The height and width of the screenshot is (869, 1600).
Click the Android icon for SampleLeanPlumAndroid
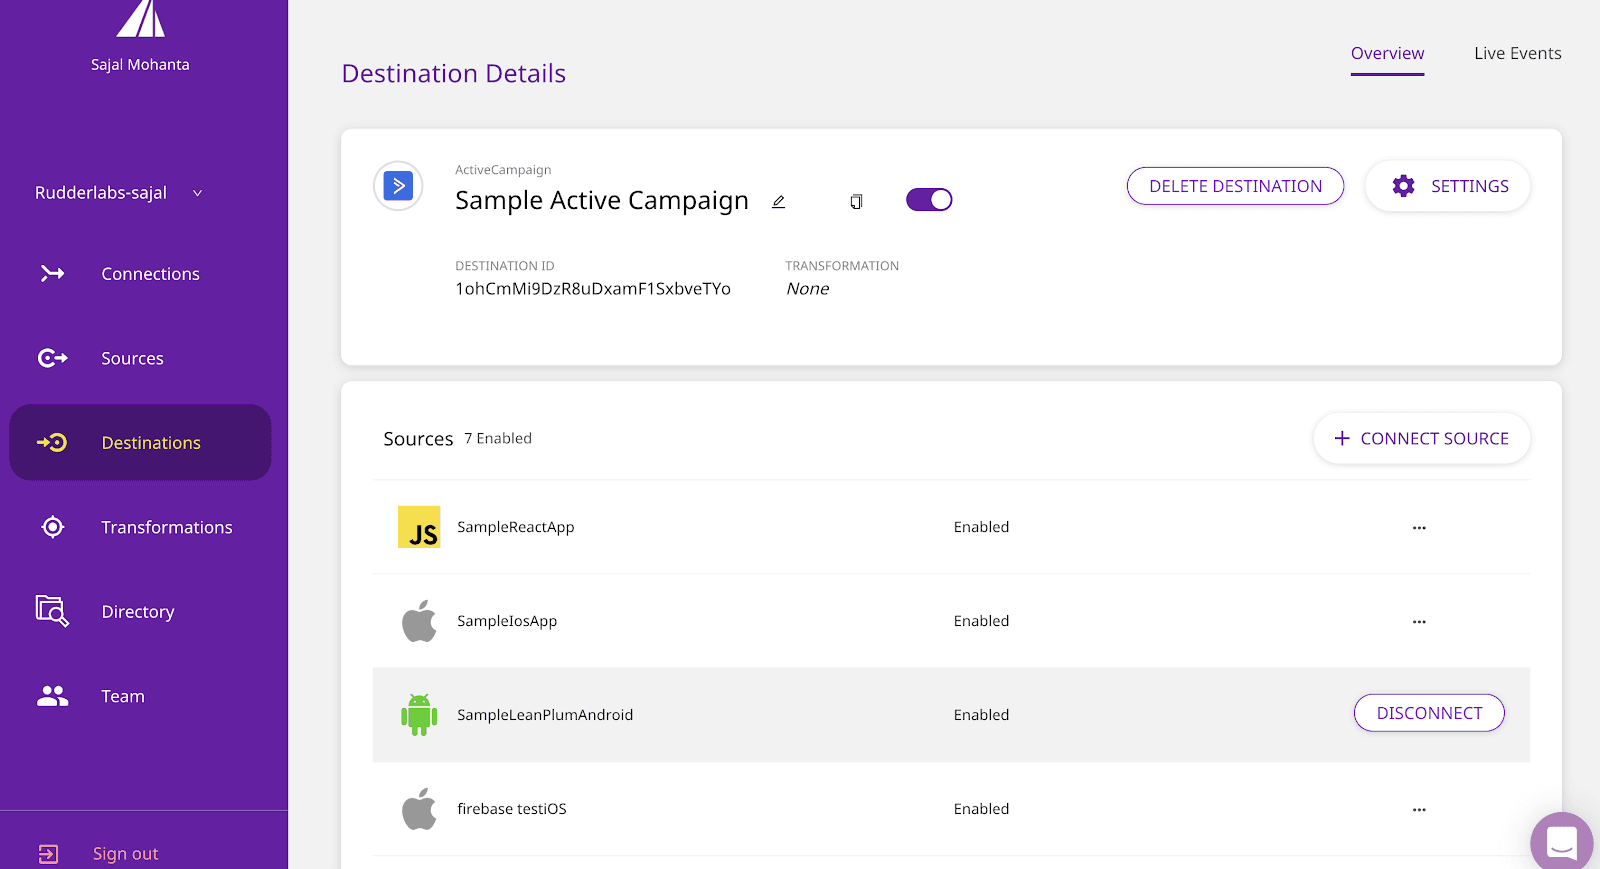(419, 715)
